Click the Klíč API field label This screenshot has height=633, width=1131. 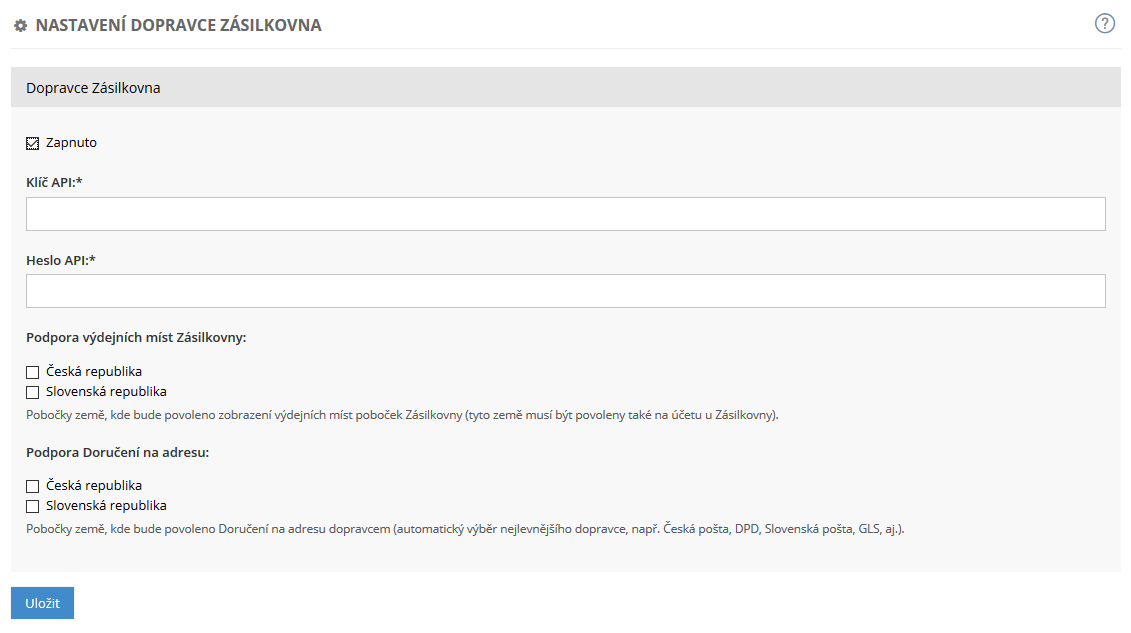pos(54,182)
